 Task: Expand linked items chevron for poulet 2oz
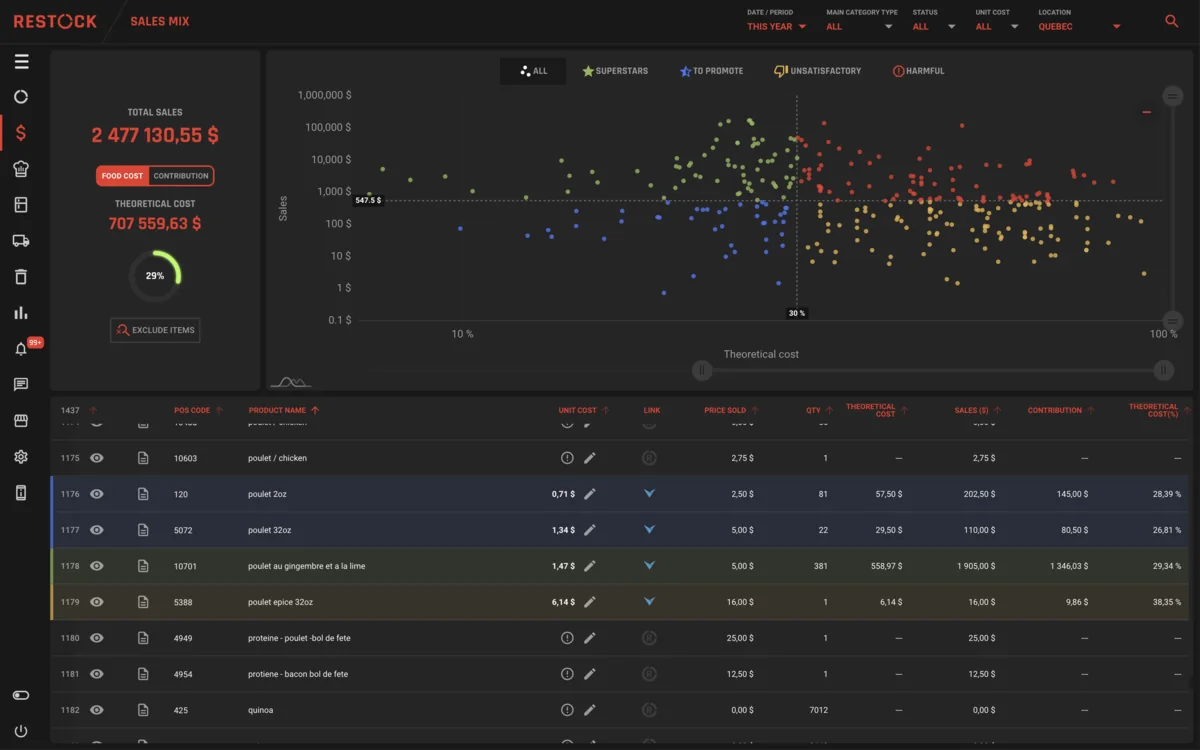pos(649,494)
